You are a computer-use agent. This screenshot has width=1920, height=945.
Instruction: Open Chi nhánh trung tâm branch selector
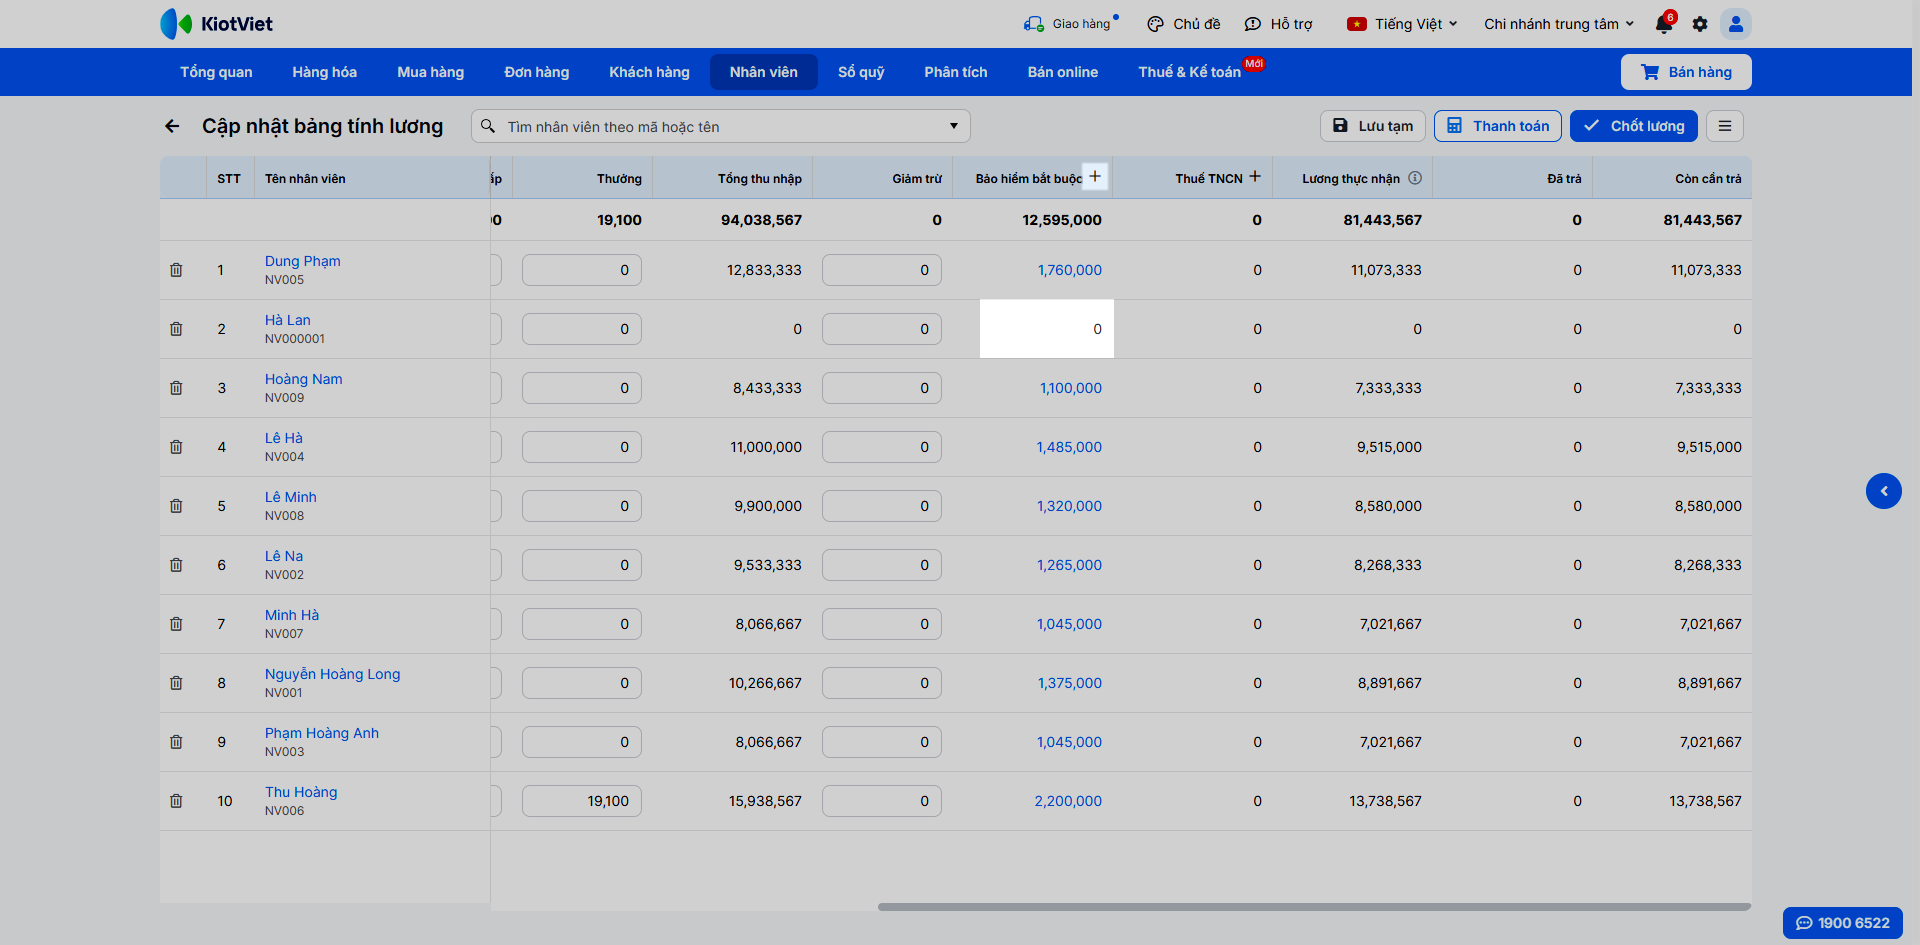(1559, 24)
